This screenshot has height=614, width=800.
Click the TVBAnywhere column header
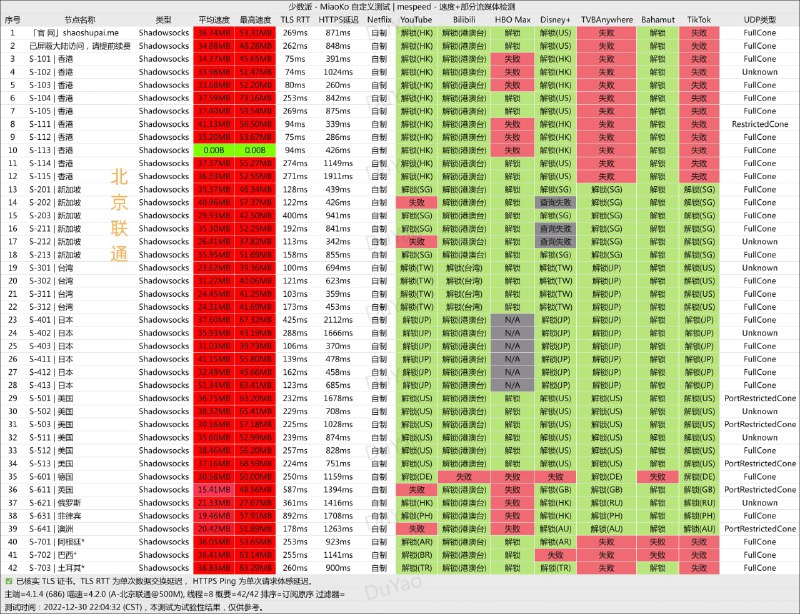coord(607,20)
